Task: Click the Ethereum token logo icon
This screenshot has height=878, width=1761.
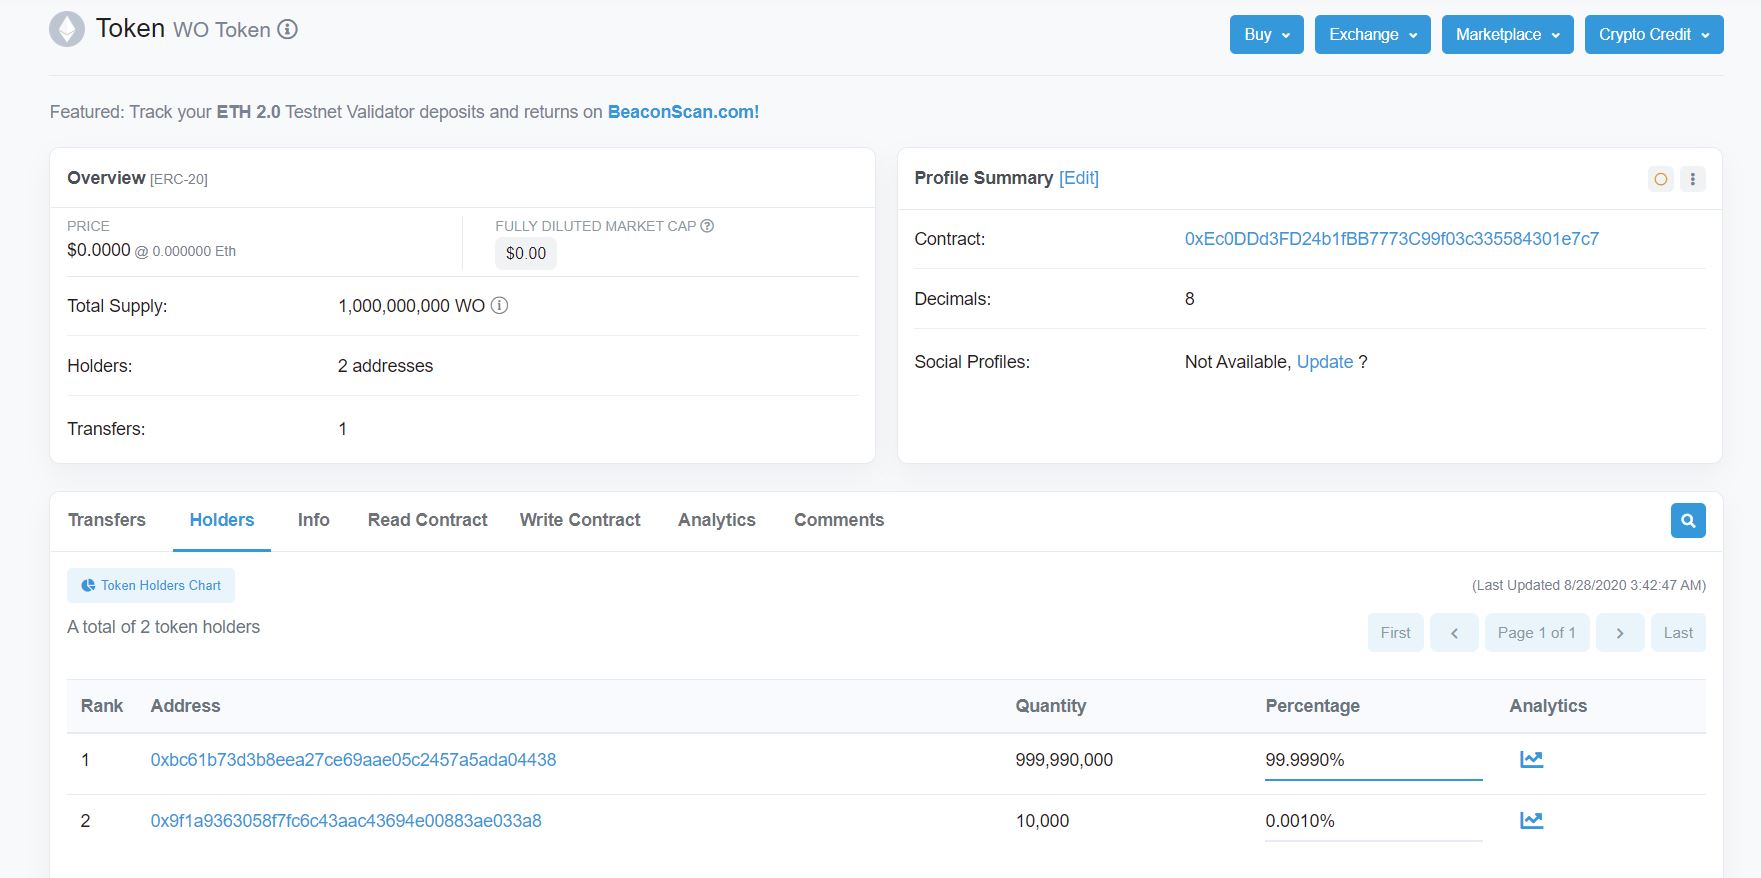Action: click(x=67, y=29)
